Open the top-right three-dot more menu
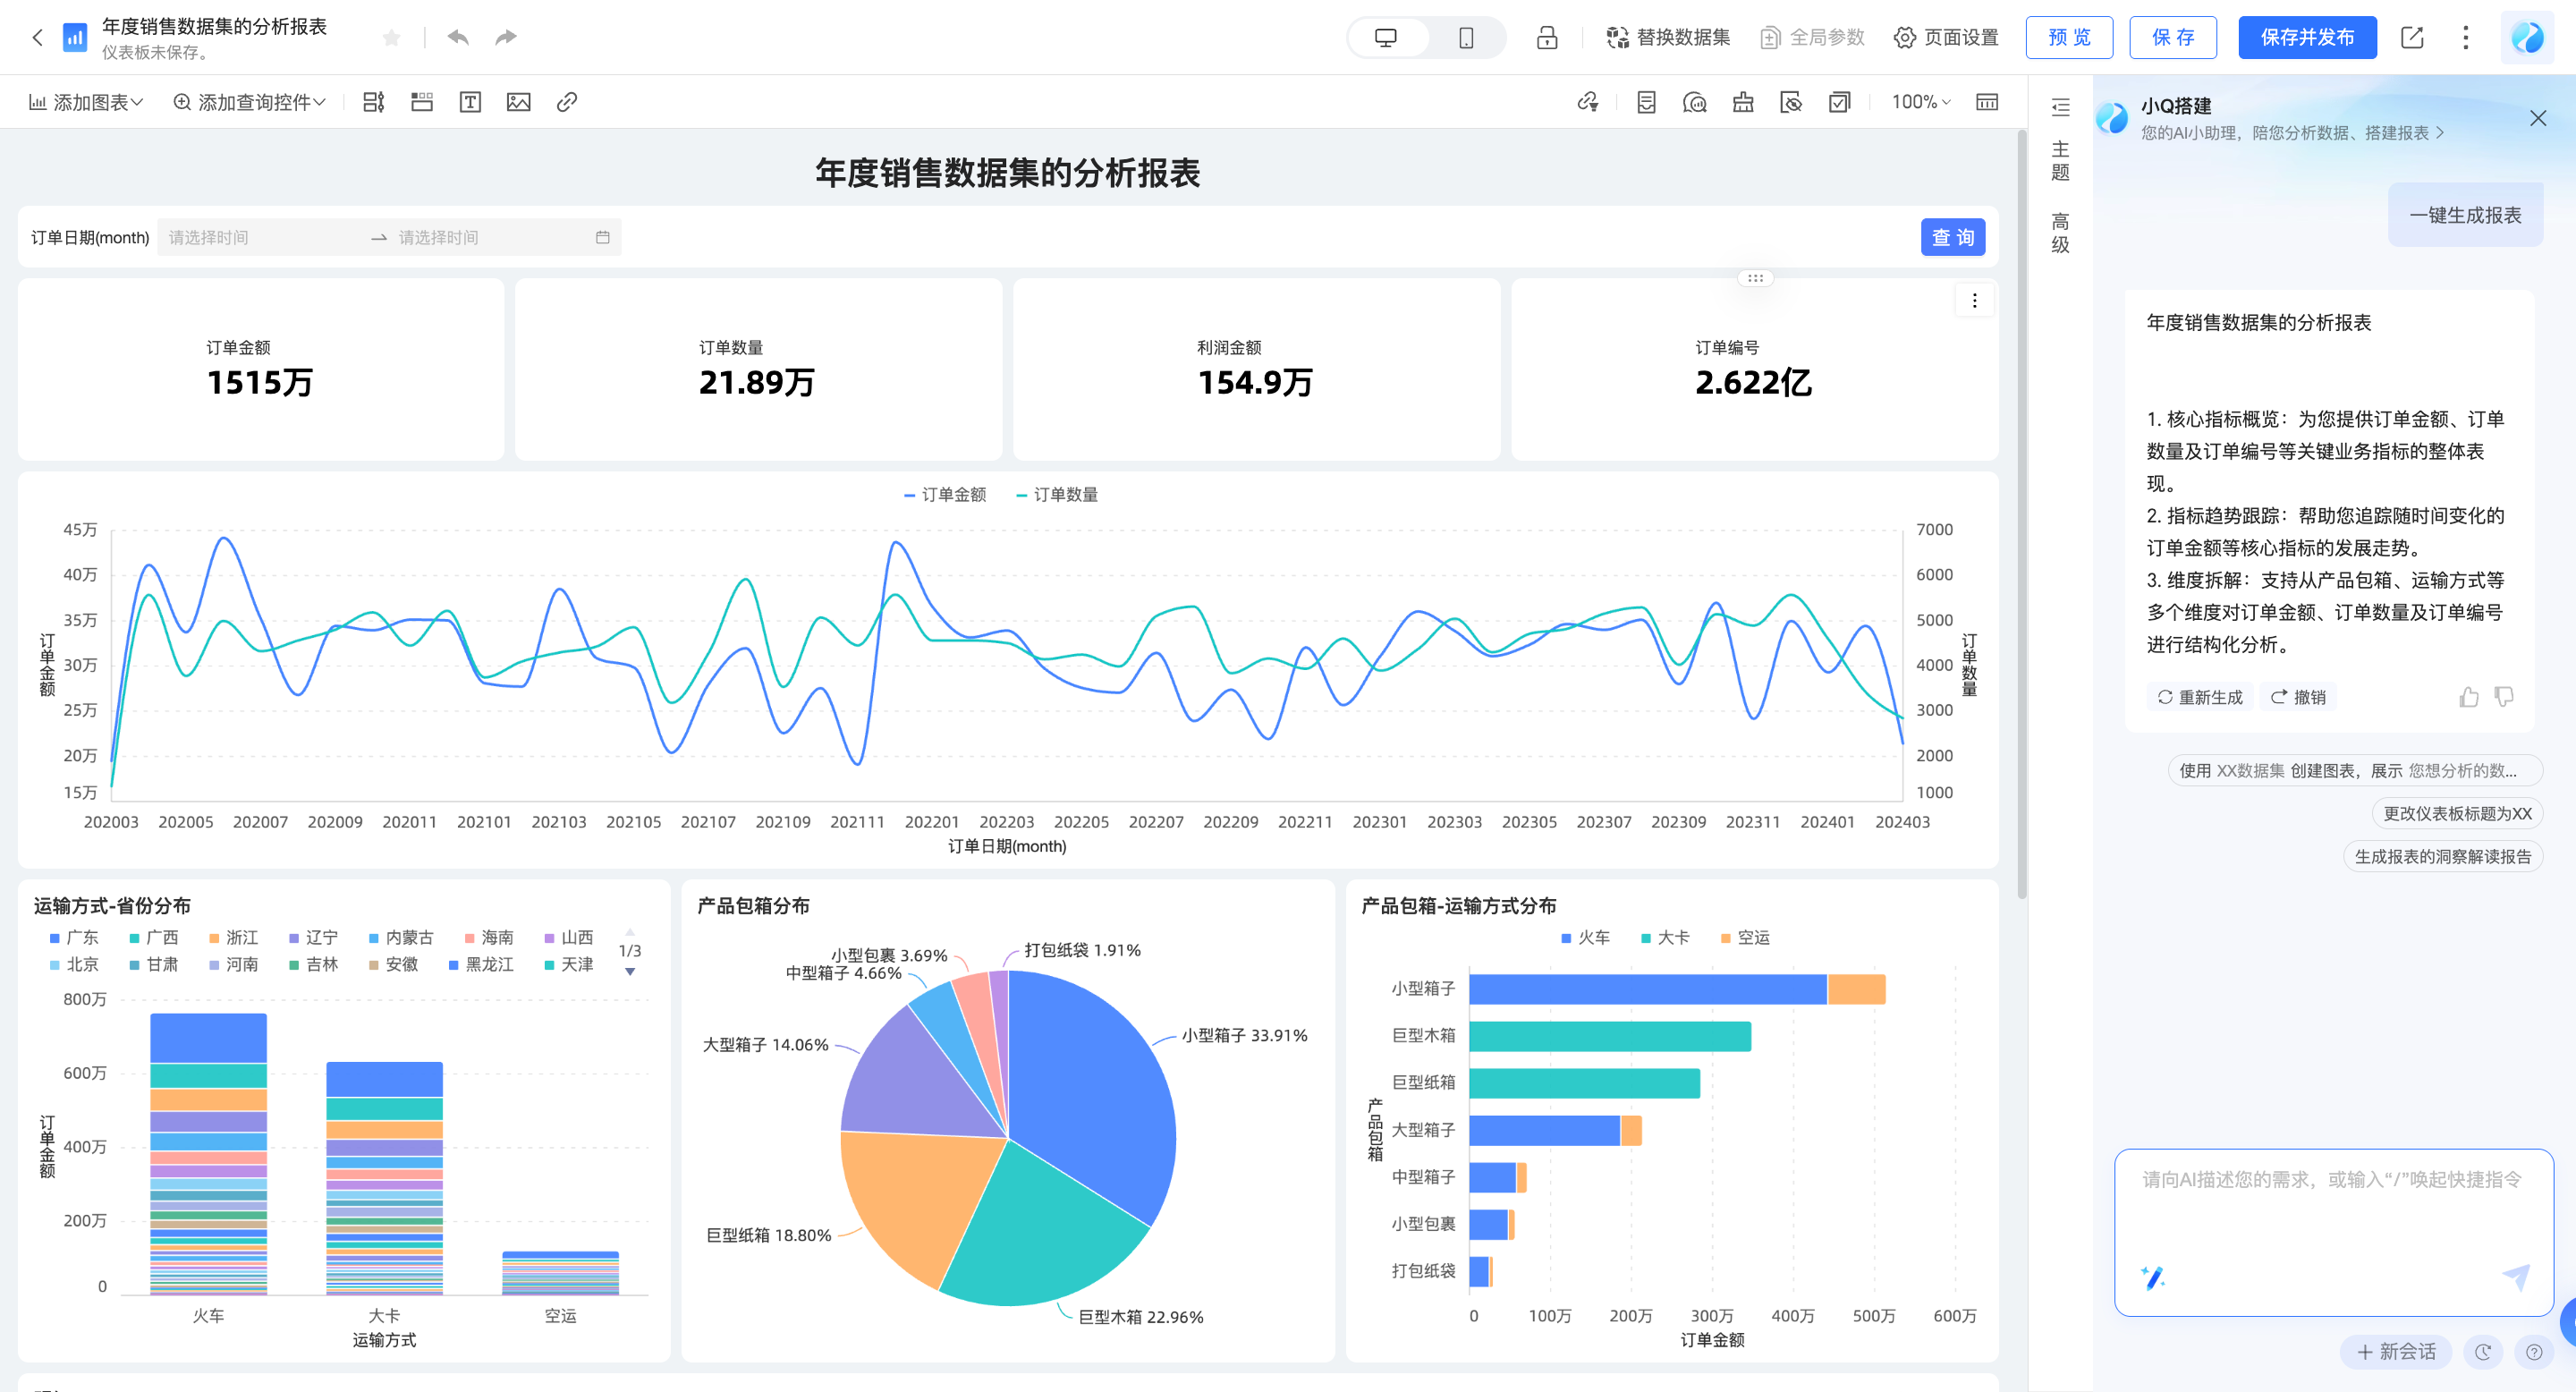 (x=2465, y=38)
